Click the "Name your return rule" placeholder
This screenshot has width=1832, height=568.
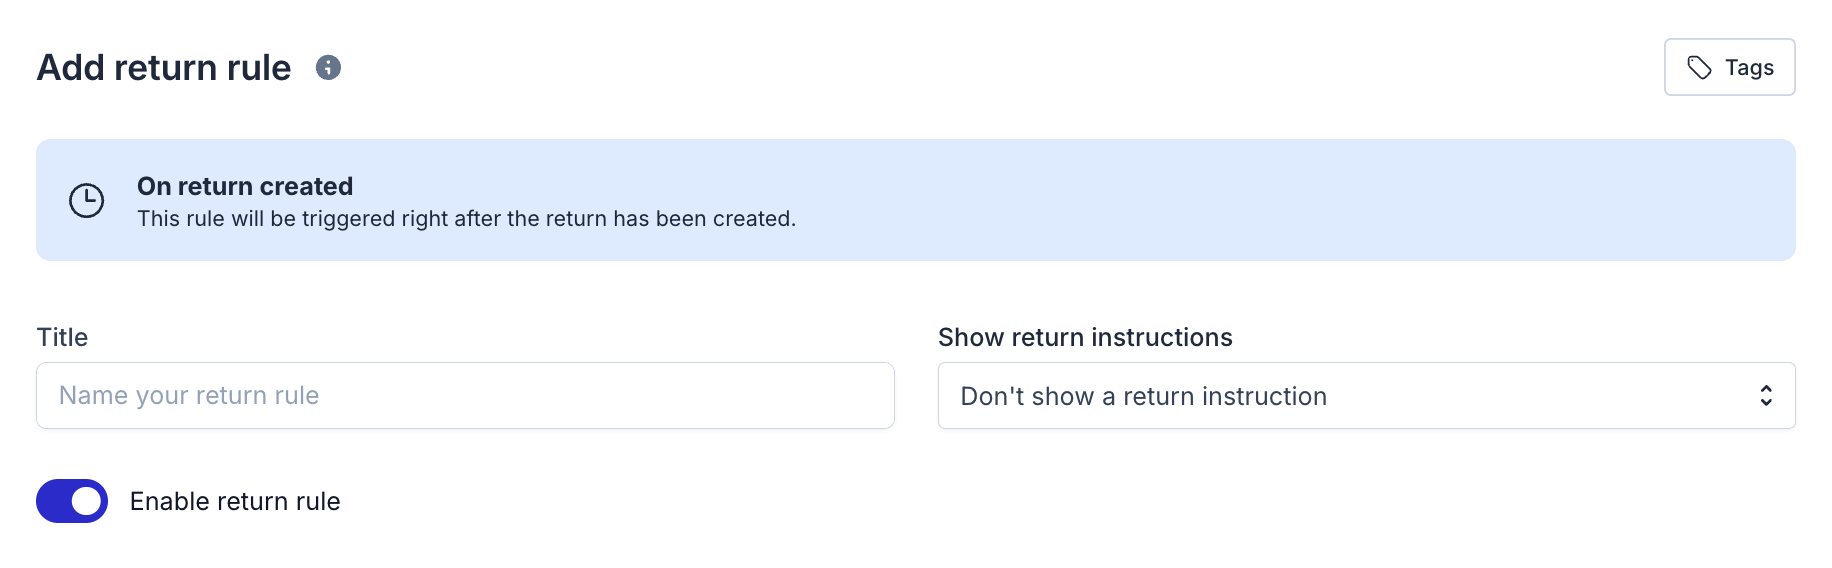[x=189, y=396]
